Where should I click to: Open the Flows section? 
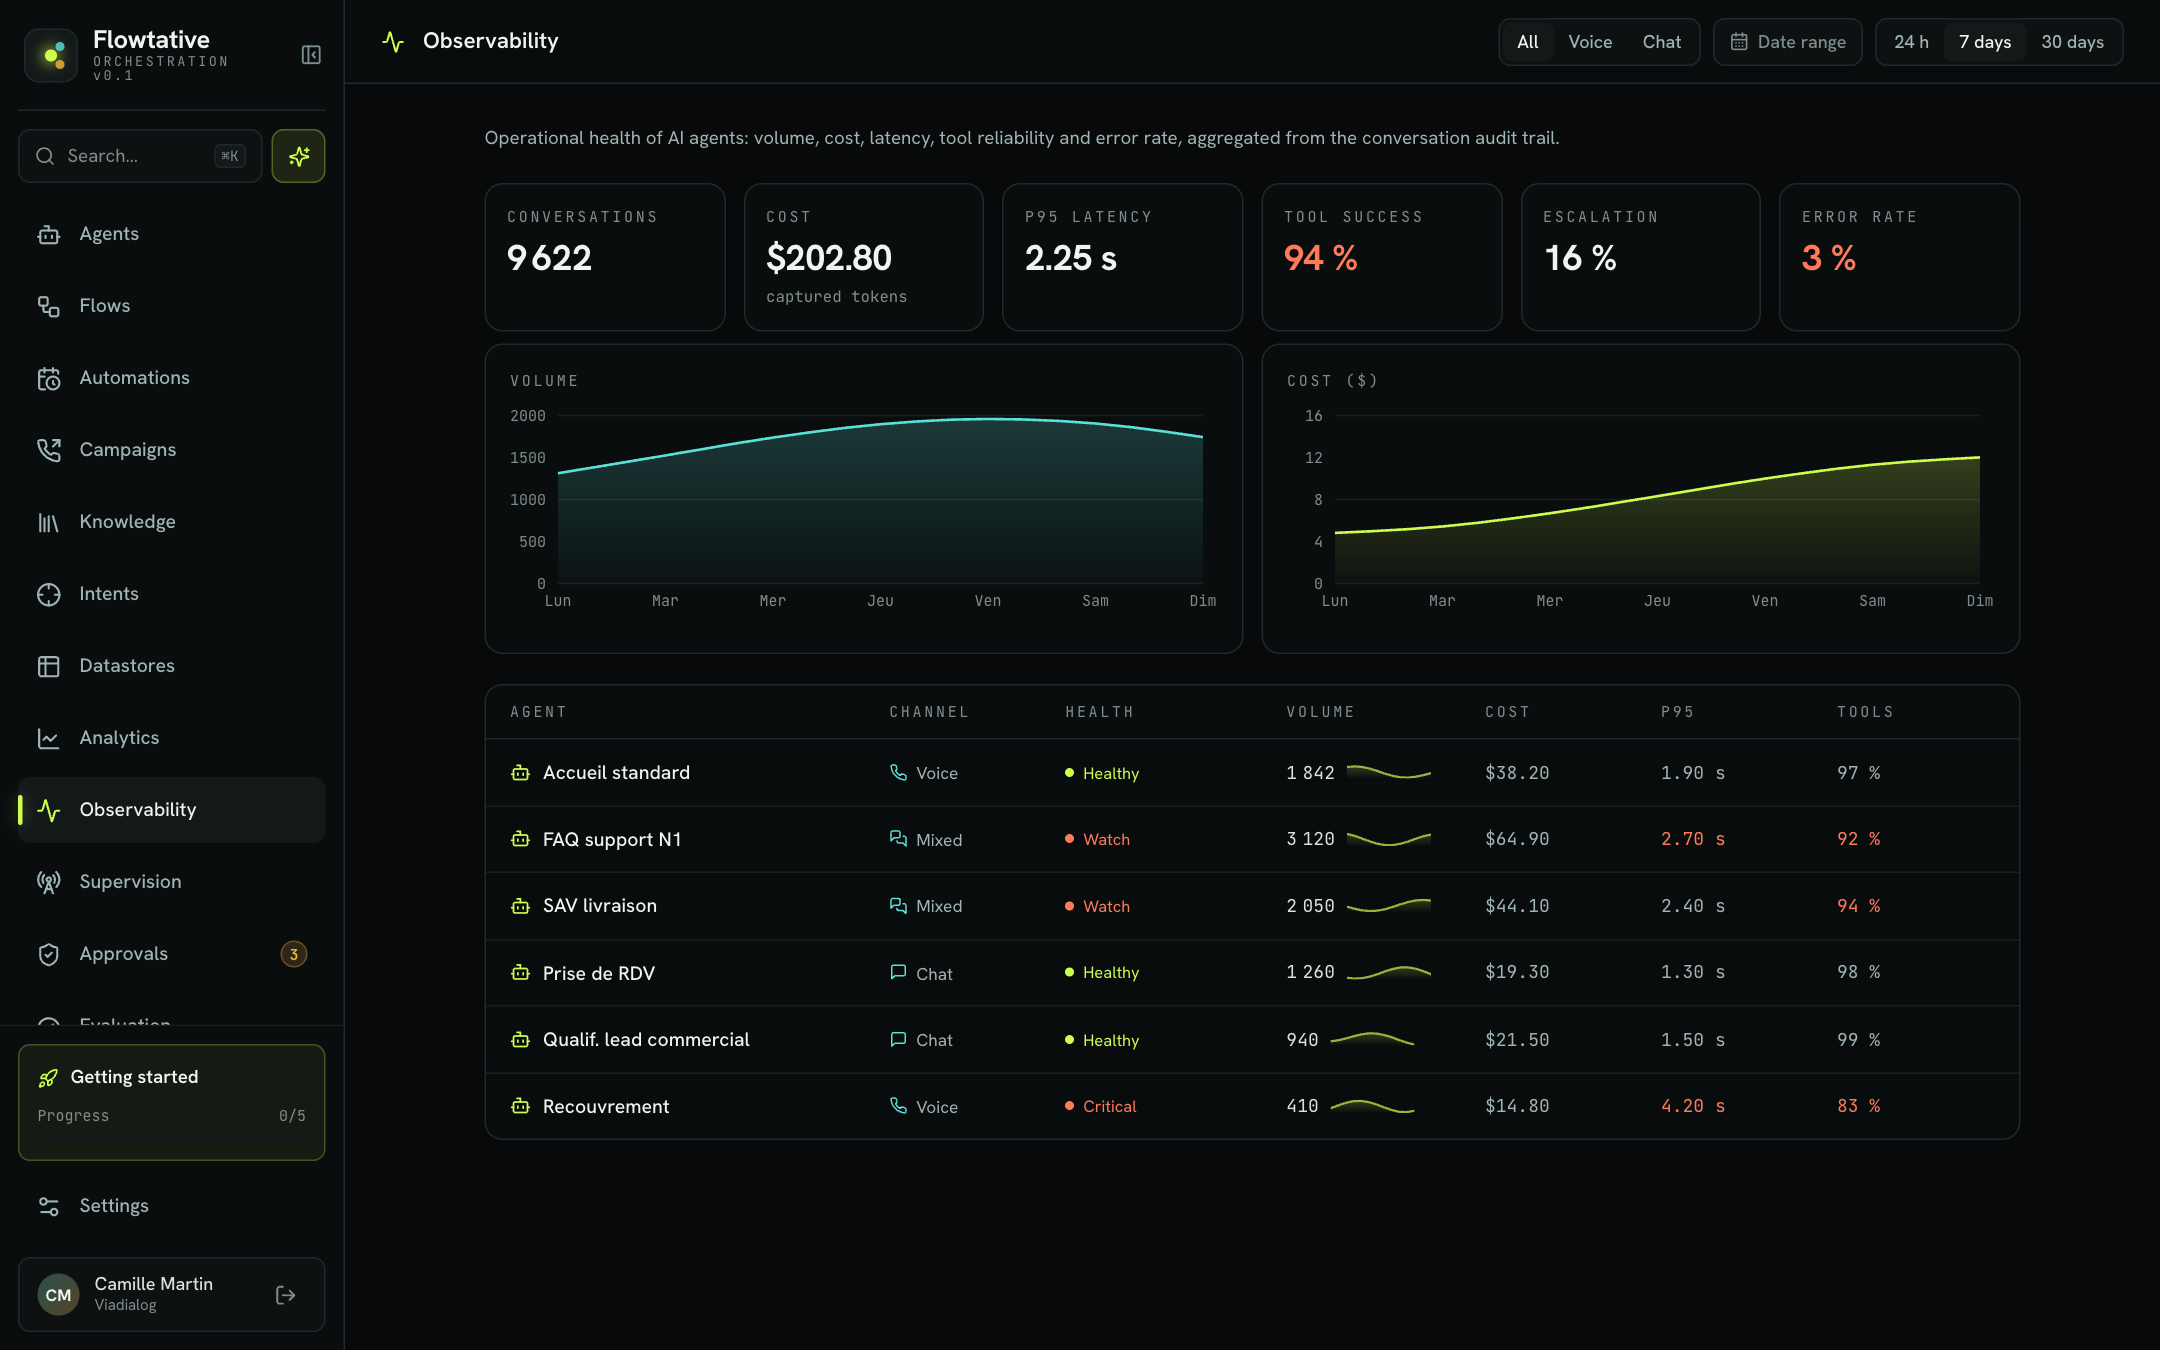click(x=171, y=306)
